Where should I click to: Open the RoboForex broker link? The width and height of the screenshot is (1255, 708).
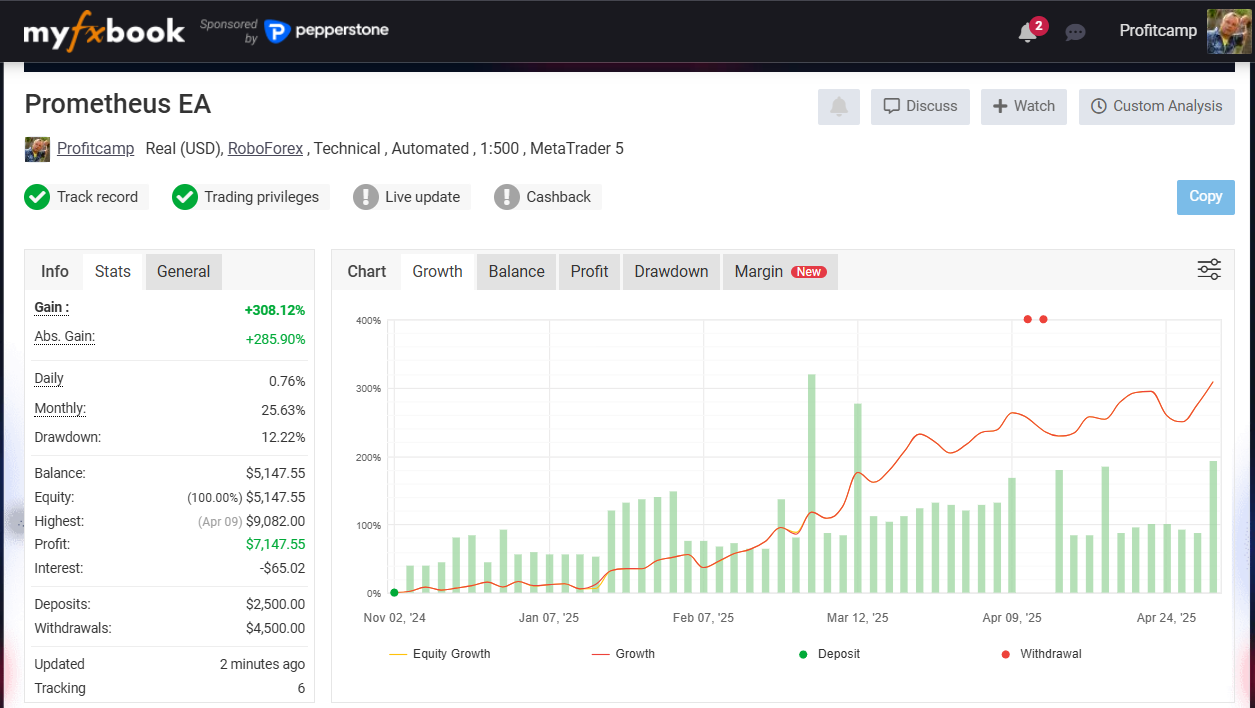(x=265, y=149)
